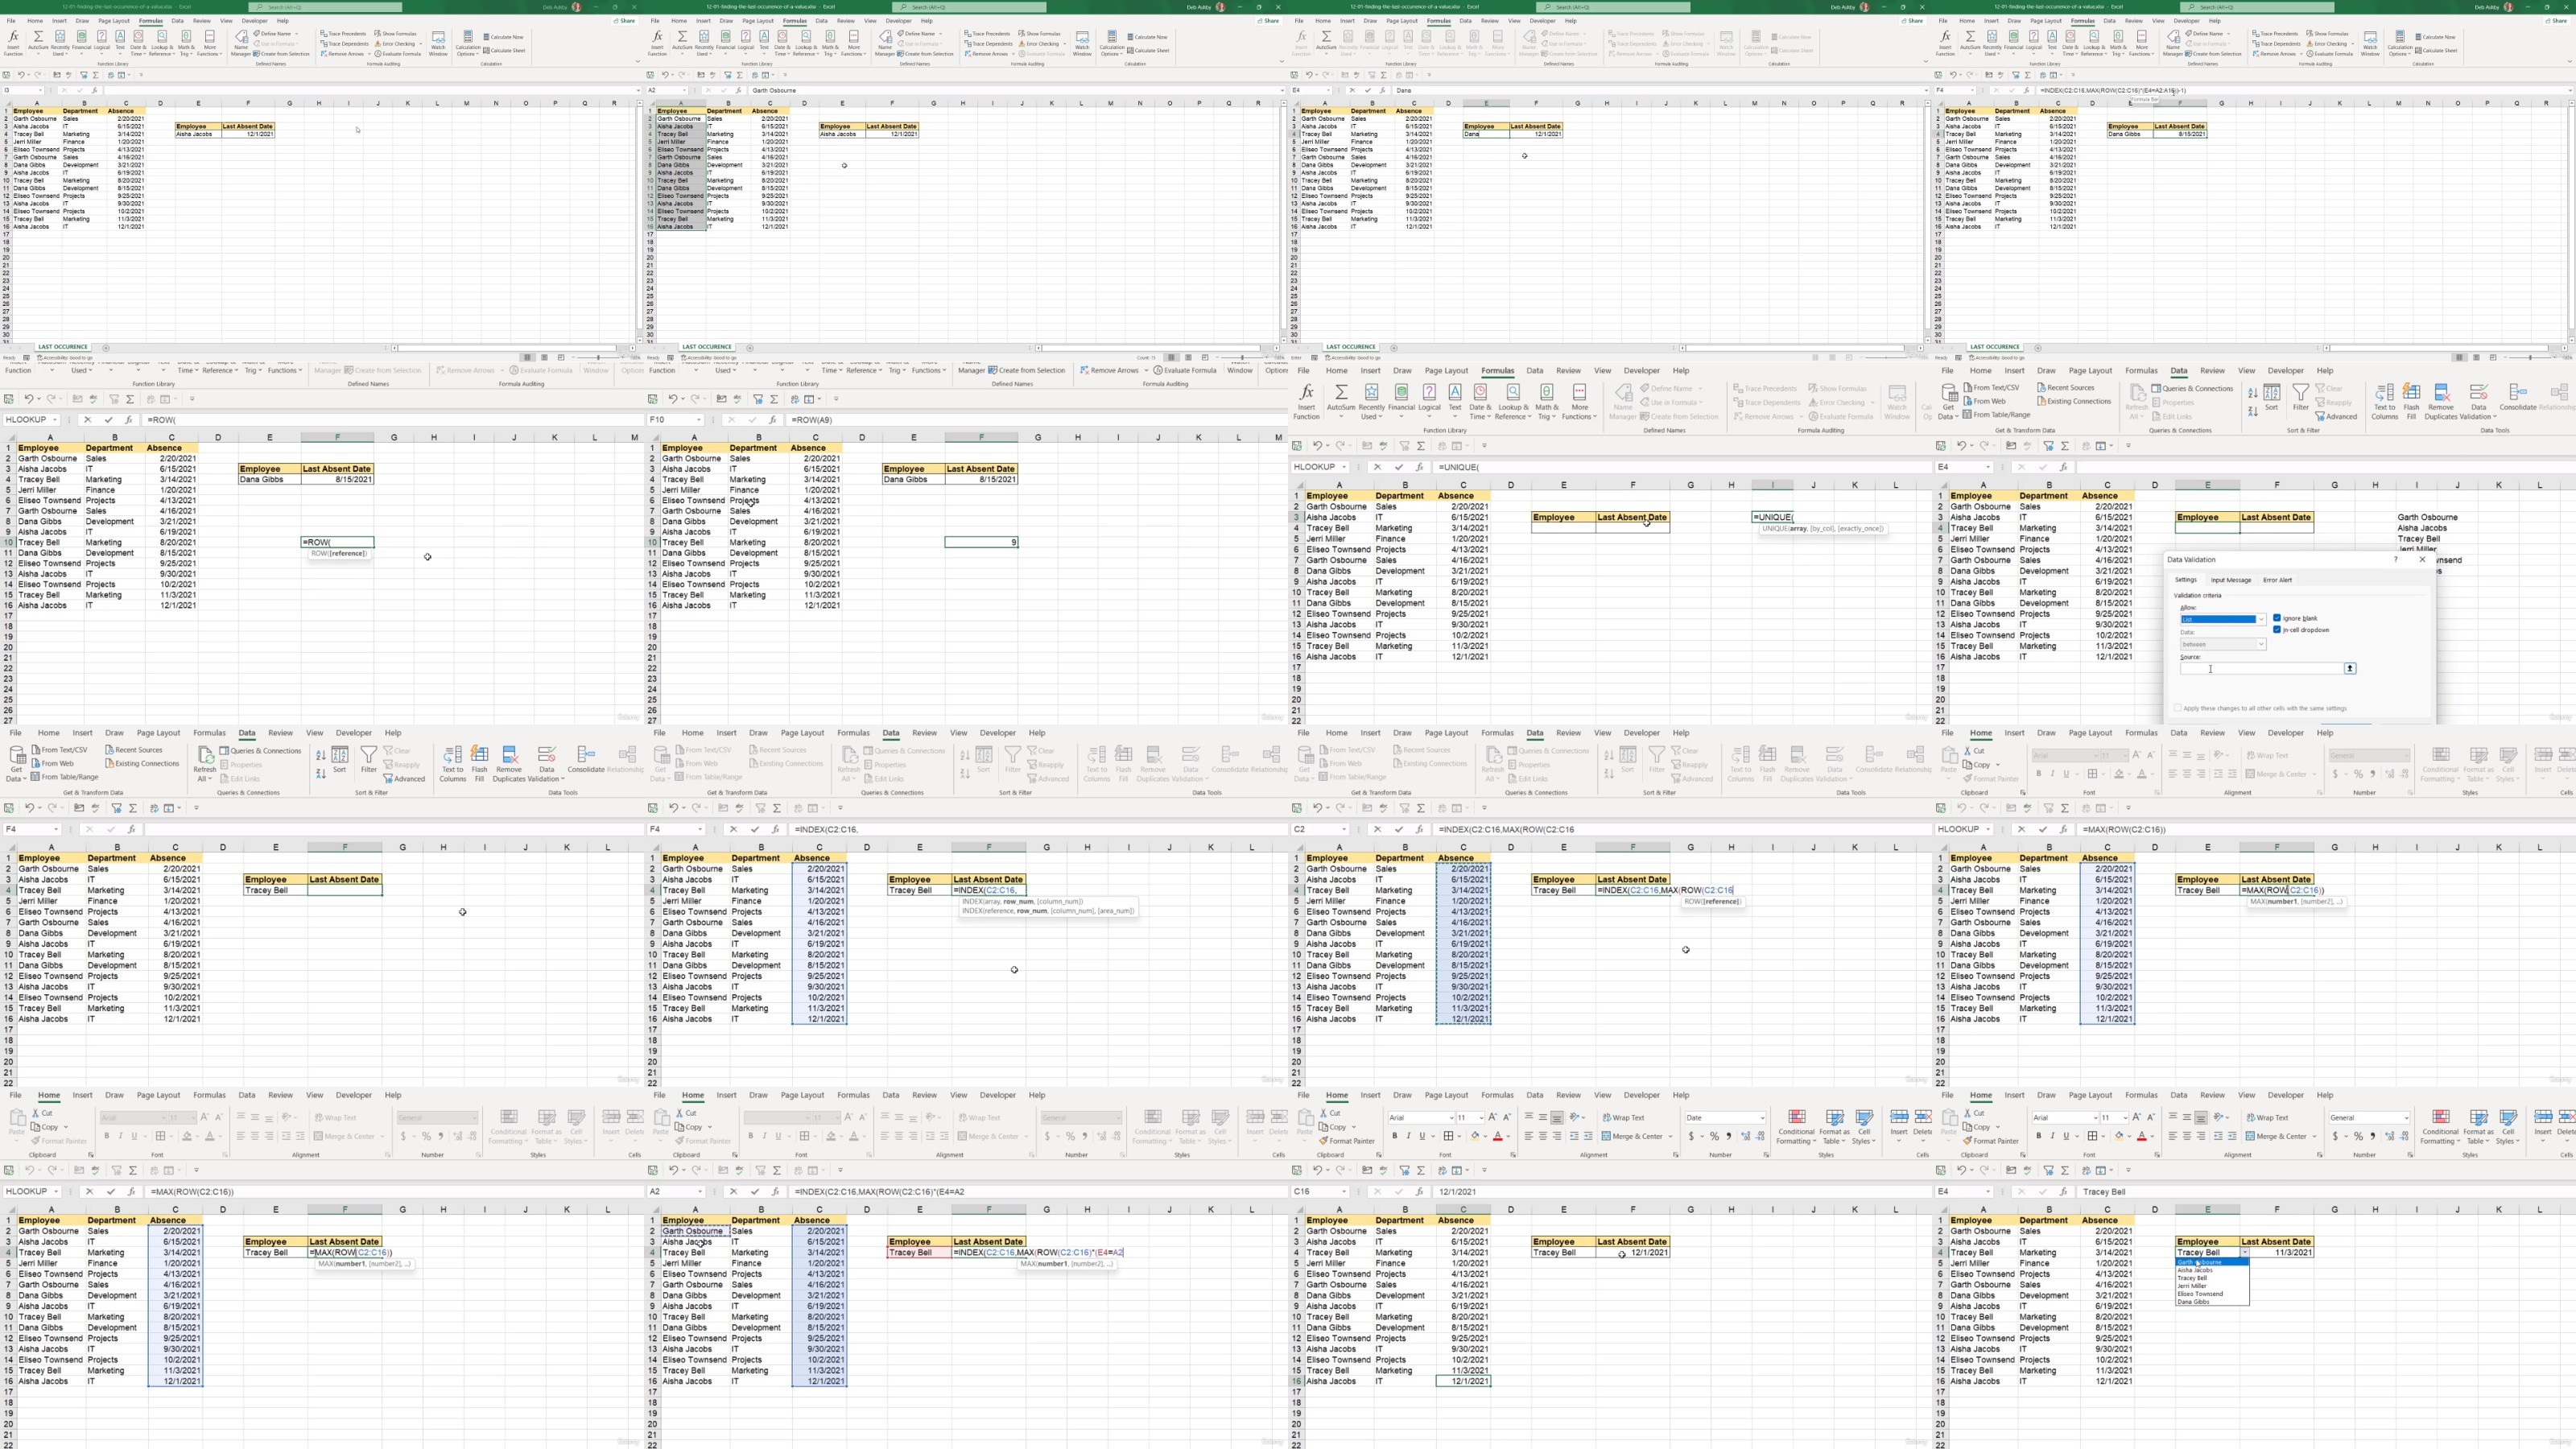Click cell F4 showing 11/3/2021 beside employee dropdown

click(2277, 1252)
